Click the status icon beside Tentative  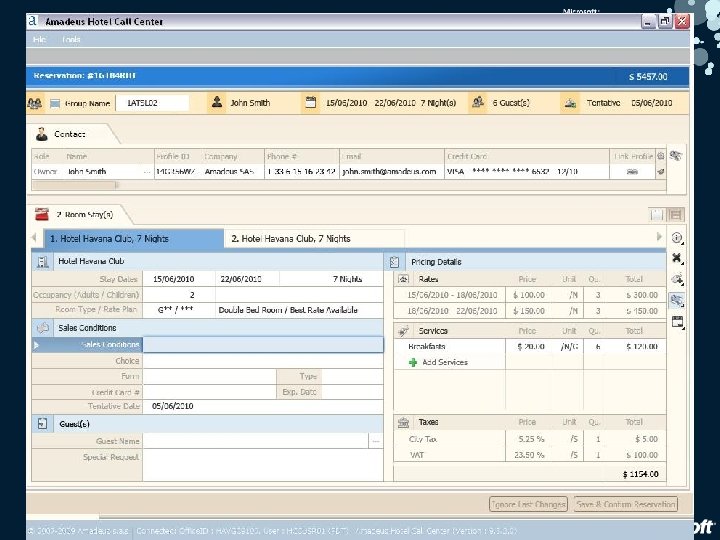click(570, 103)
